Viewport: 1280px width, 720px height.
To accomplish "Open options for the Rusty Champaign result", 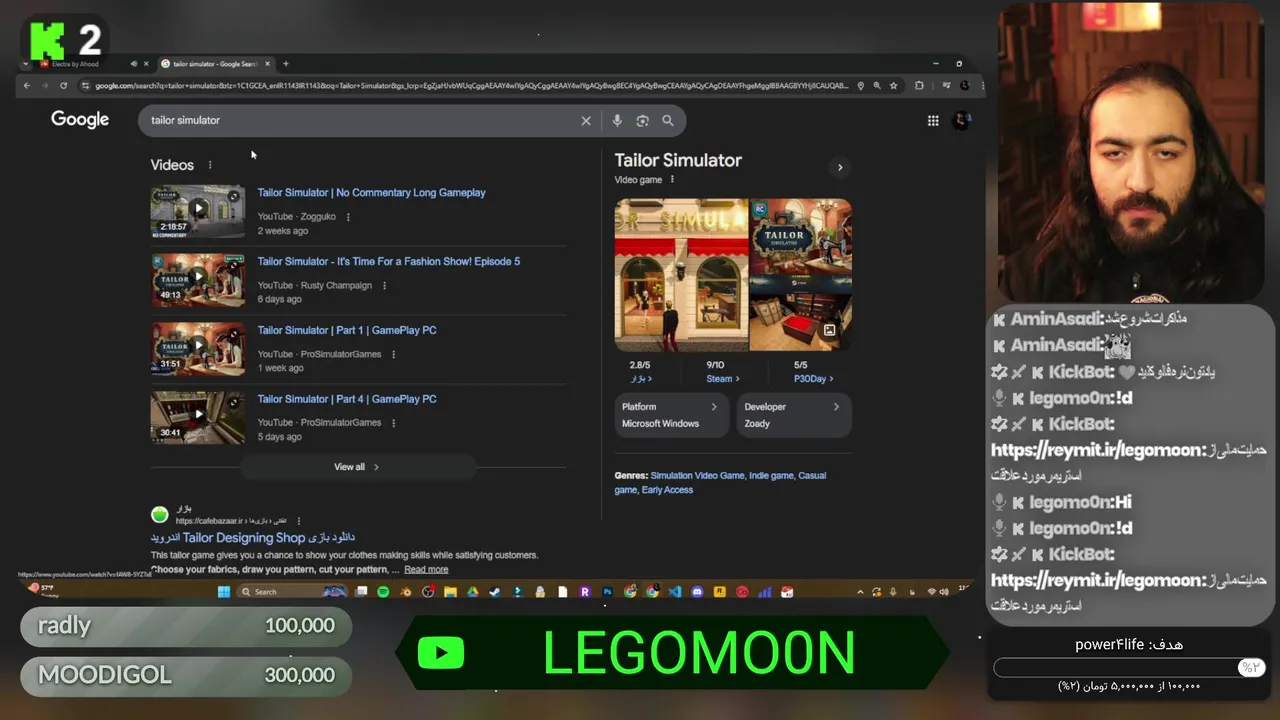I will [x=384, y=286].
